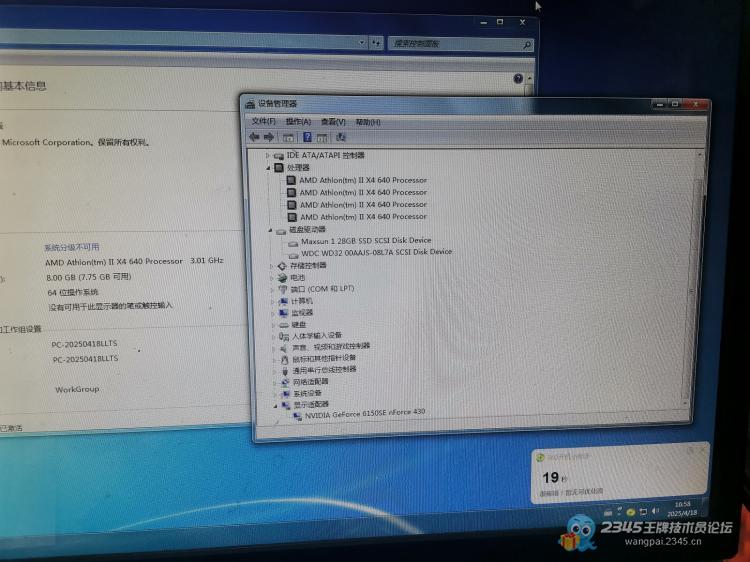
Task: Expand the 电池 node arrow
Action: [x=272, y=278]
